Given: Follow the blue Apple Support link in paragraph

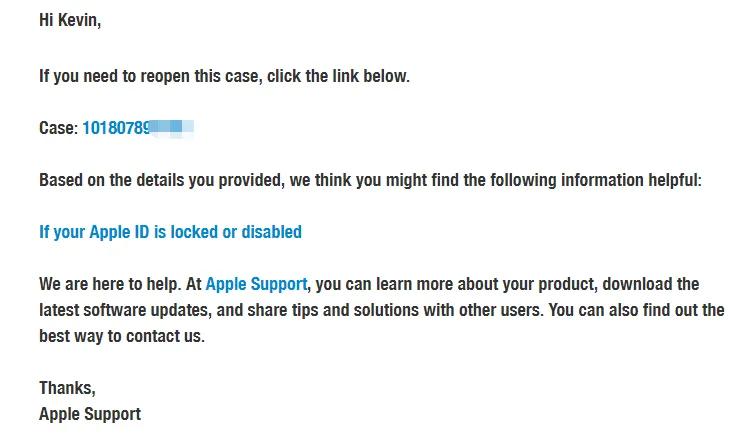Looking at the screenshot, I should (x=256, y=284).
